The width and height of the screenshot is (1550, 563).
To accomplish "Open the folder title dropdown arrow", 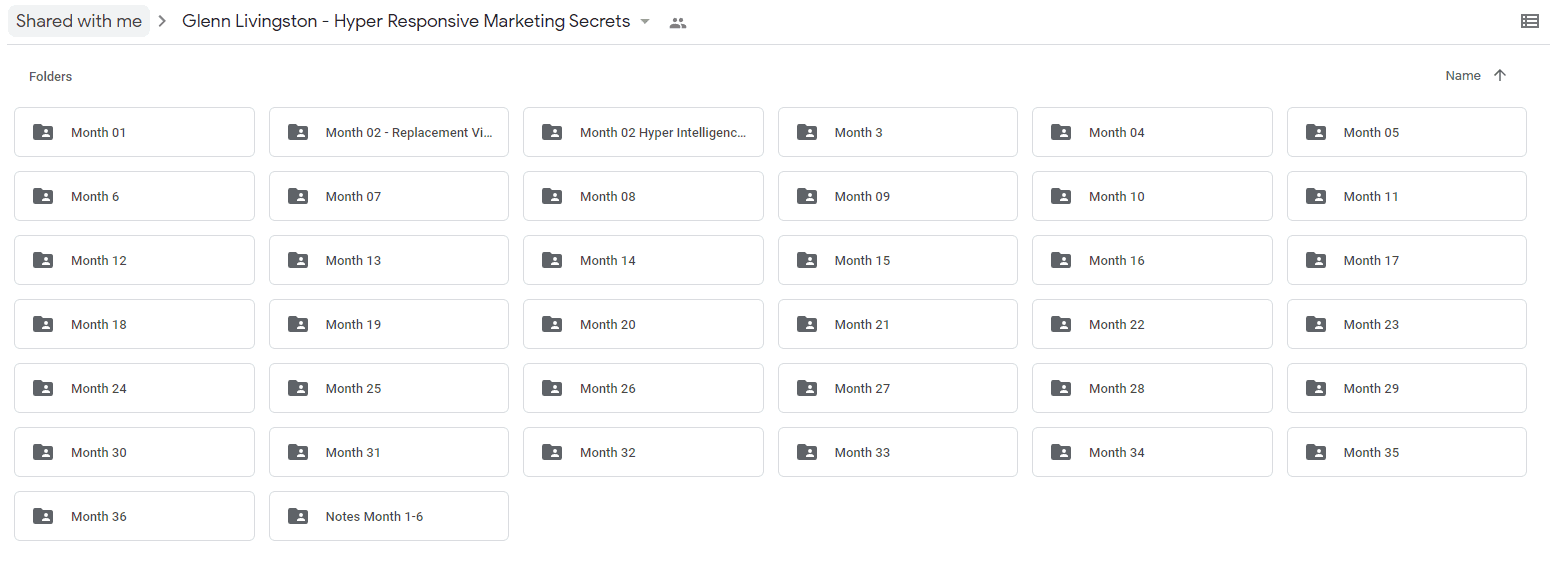I will [645, 22].
